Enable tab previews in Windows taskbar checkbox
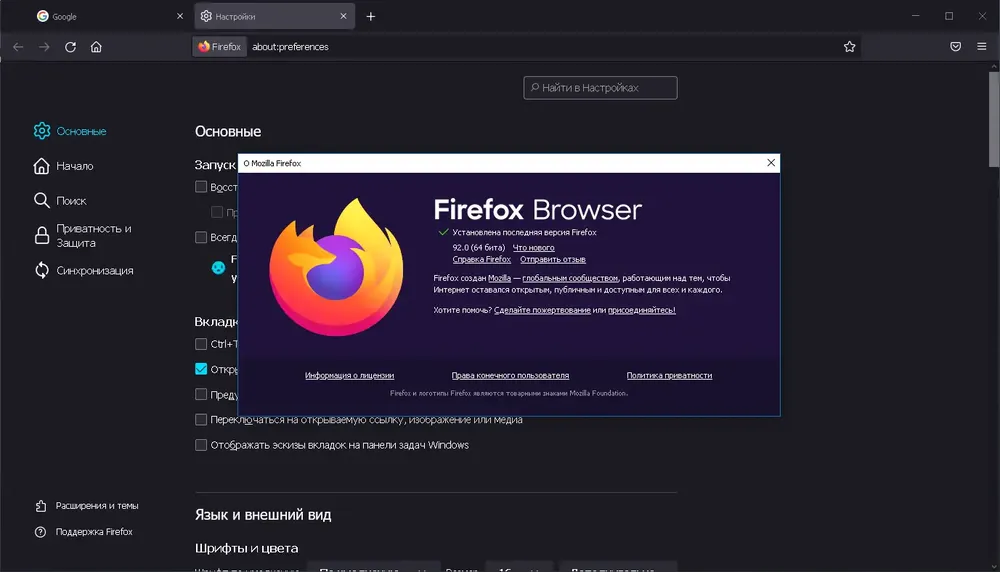 pyautogui.click(x=201, y=445)
